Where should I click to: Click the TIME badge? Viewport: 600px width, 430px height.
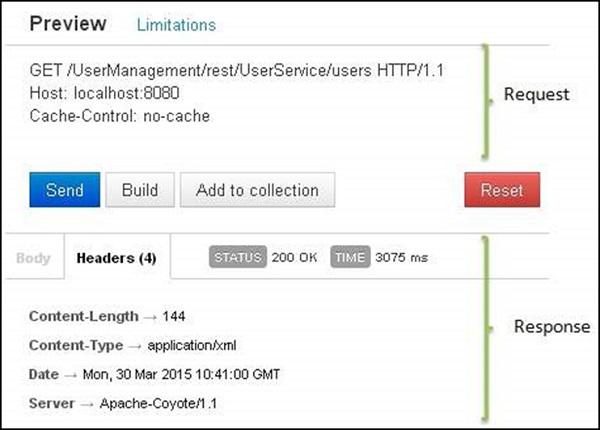pyautogui.click(x=350, y=258)
